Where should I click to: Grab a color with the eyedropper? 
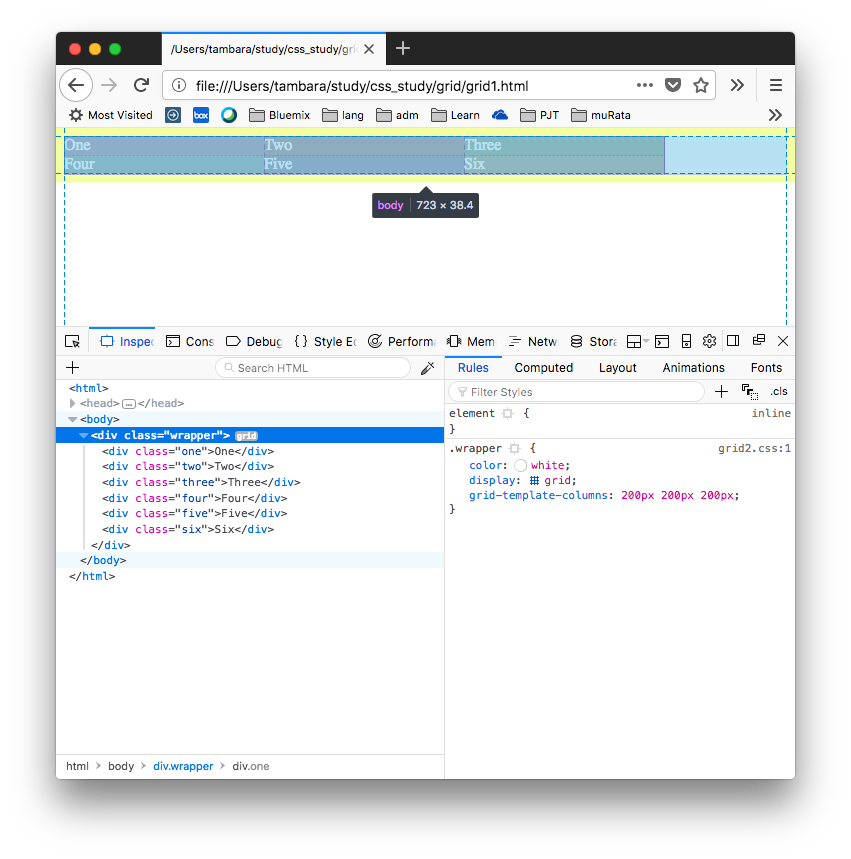(x=427, y=368)
